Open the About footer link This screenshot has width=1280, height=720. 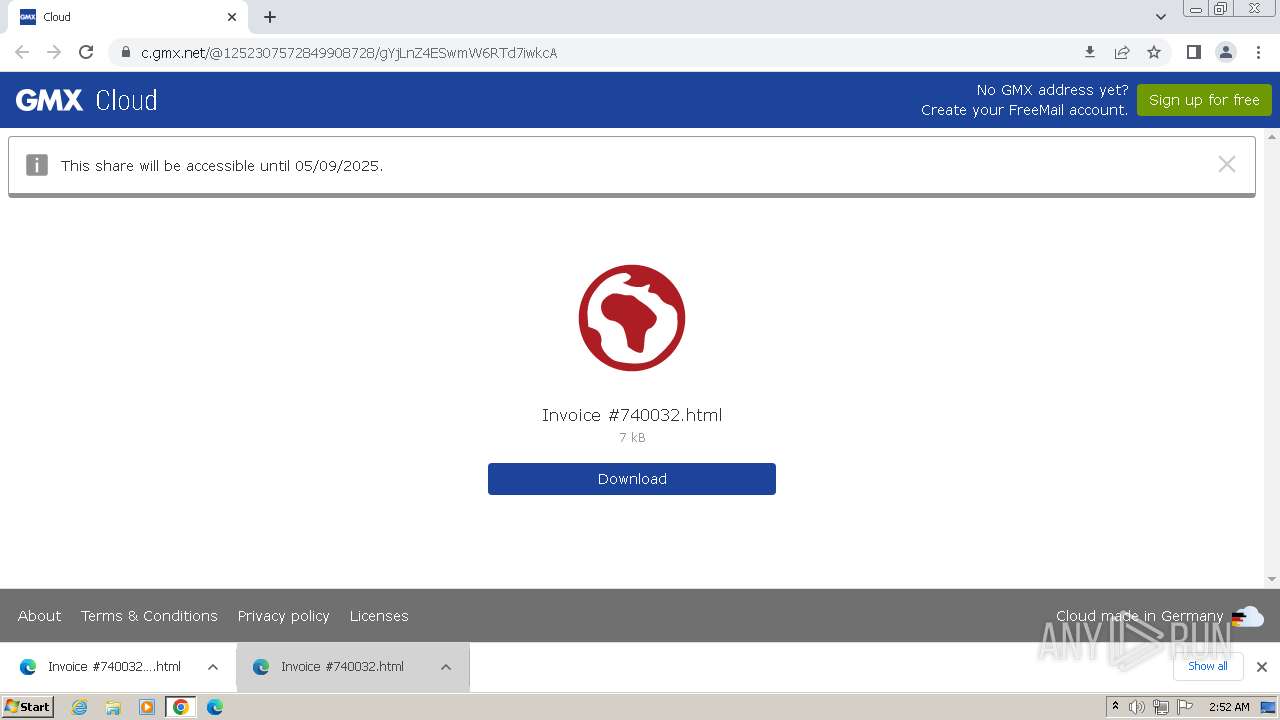tap(39, 616)
